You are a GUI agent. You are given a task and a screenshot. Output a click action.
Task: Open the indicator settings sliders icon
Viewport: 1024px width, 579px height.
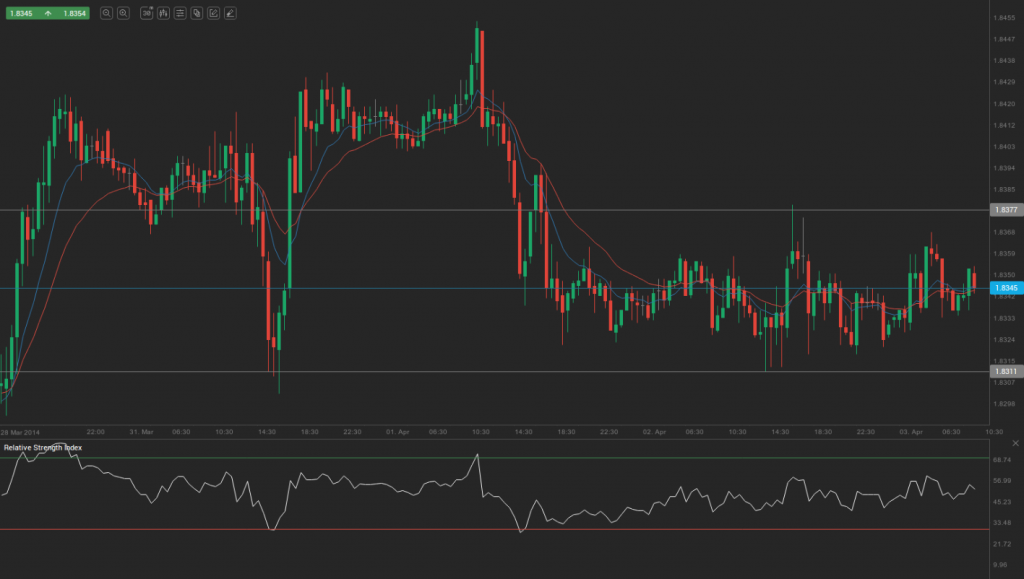pyautogui.click(x=180, y=13)
